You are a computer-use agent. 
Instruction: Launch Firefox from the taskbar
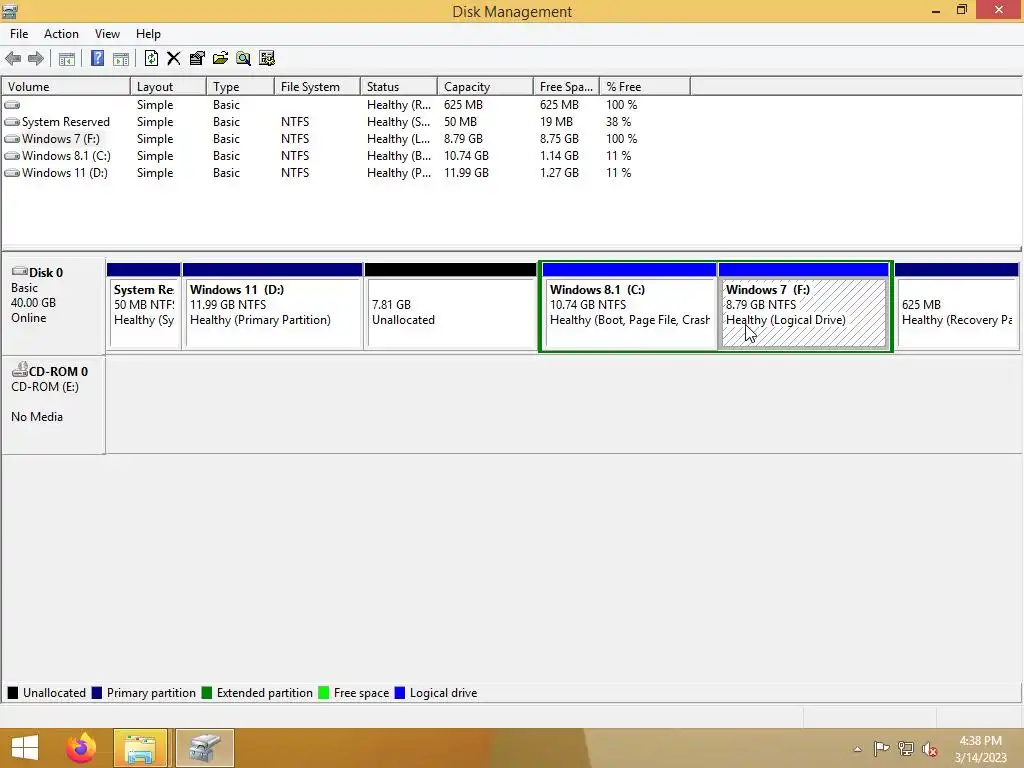81,748
